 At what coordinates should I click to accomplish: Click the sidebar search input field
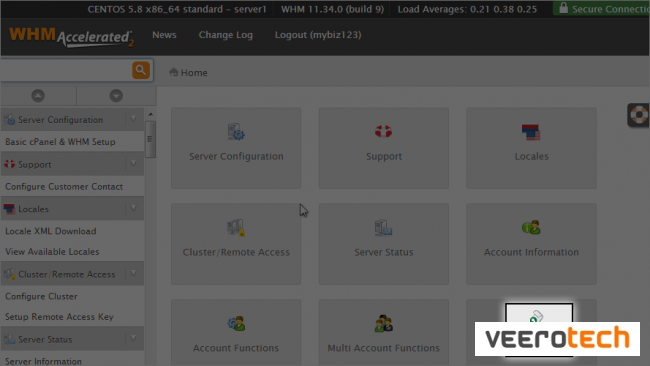65,70
